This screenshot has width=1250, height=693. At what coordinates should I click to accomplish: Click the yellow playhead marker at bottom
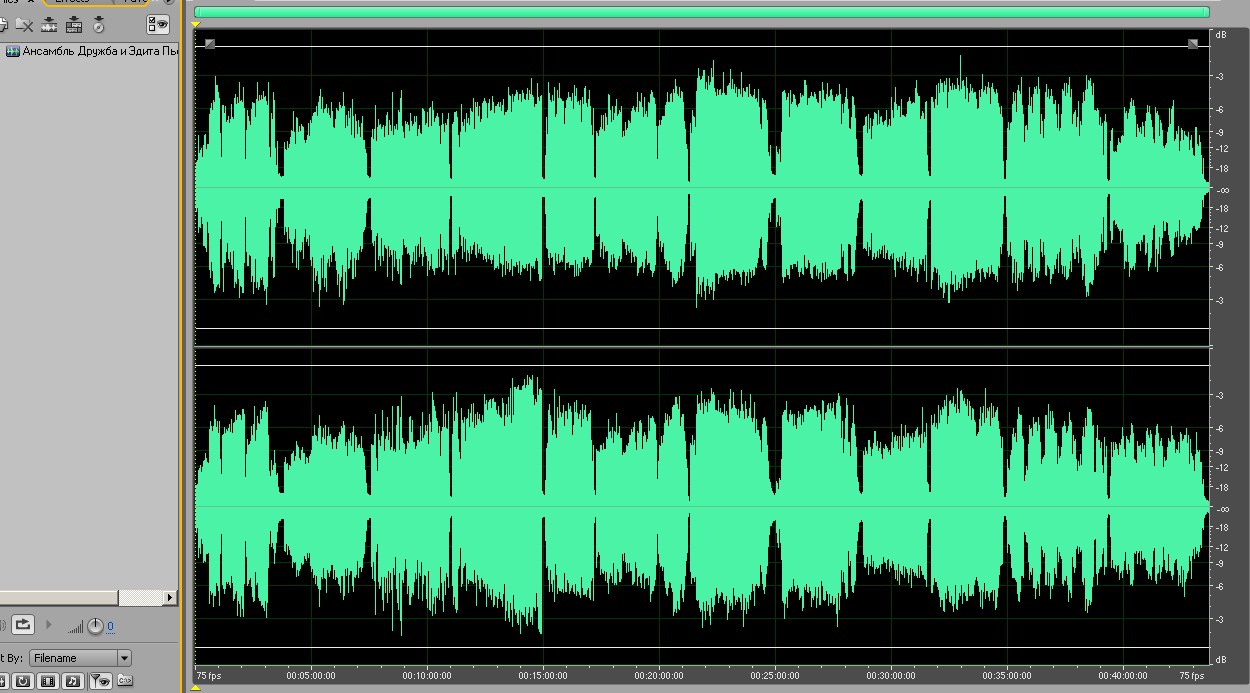coord(195,688)
